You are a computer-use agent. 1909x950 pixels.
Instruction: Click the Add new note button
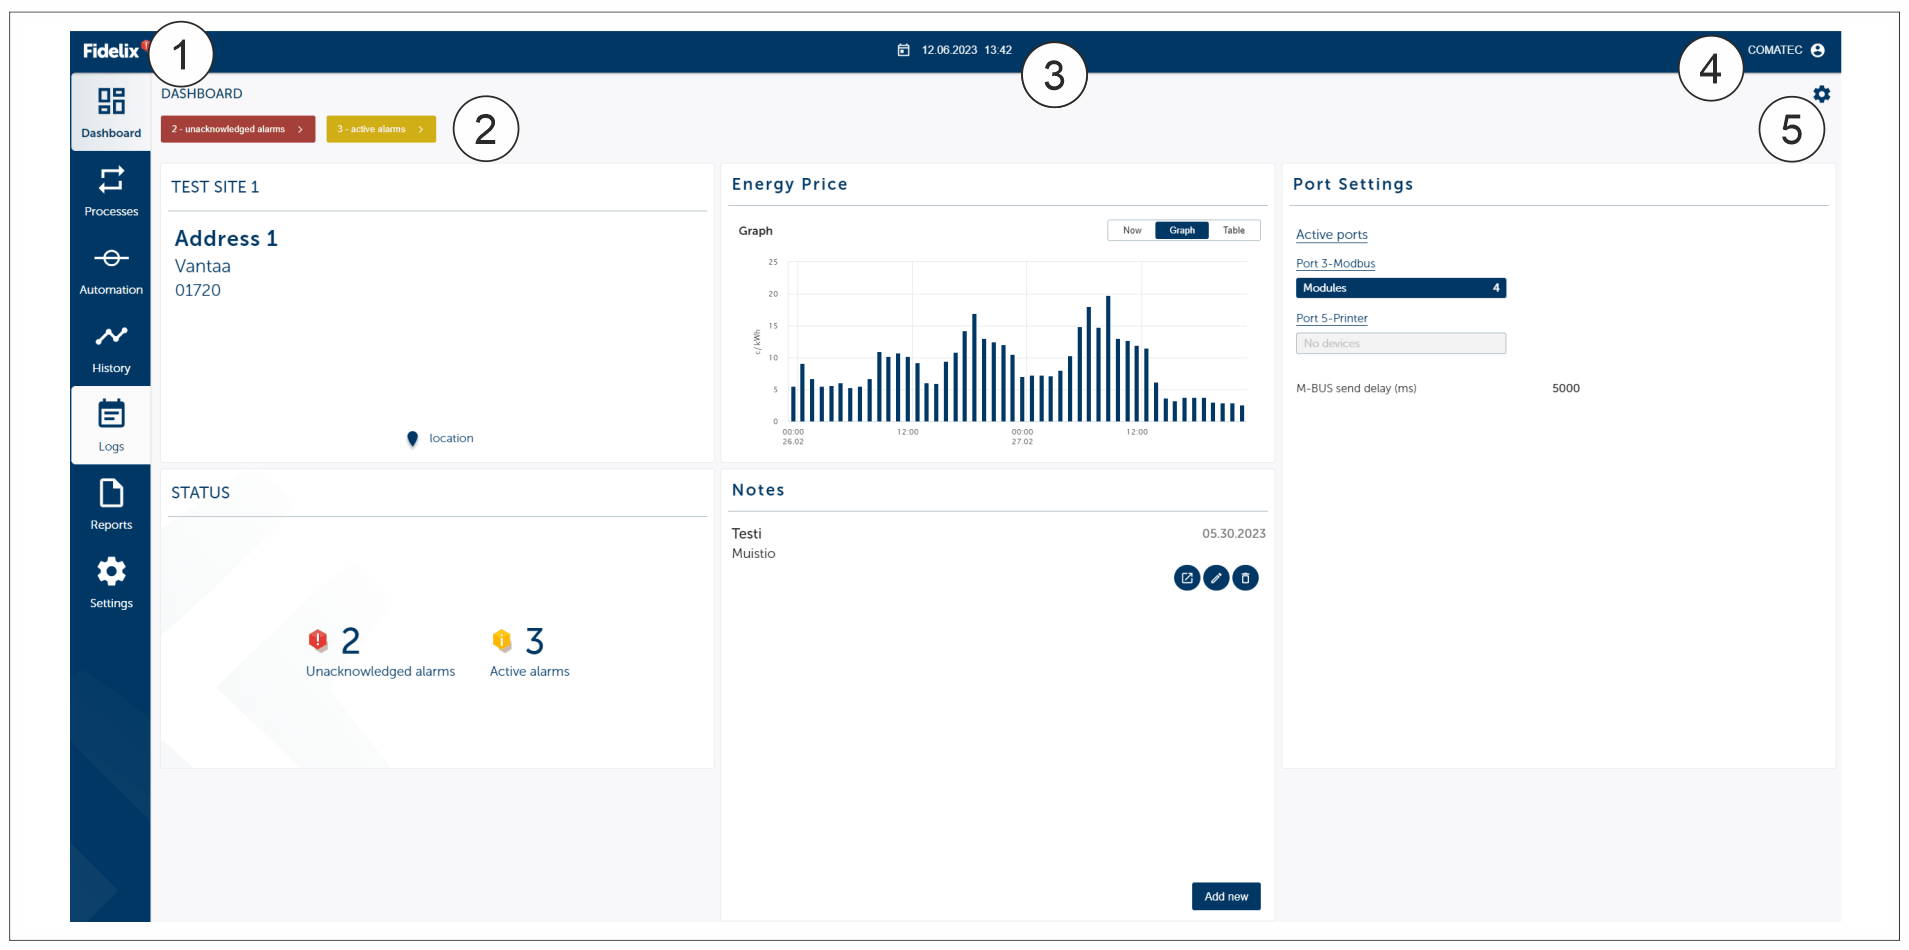click(x=1226, y=896)
